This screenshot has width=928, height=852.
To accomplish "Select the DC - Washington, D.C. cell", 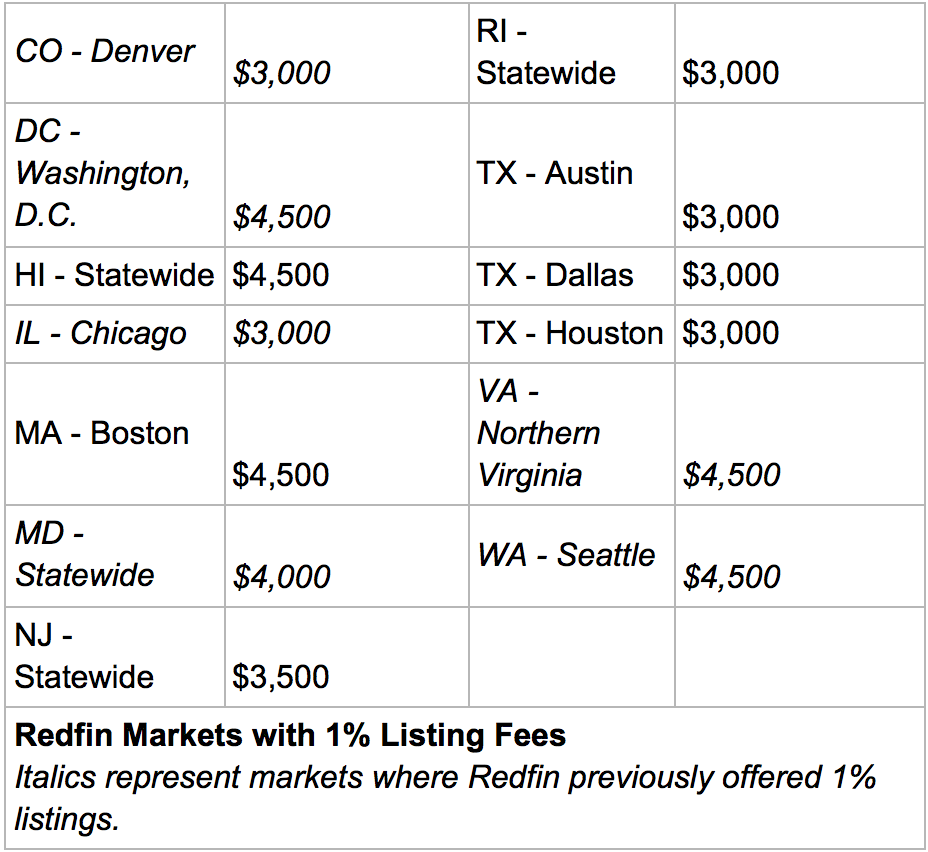I will tap(103, 173).
